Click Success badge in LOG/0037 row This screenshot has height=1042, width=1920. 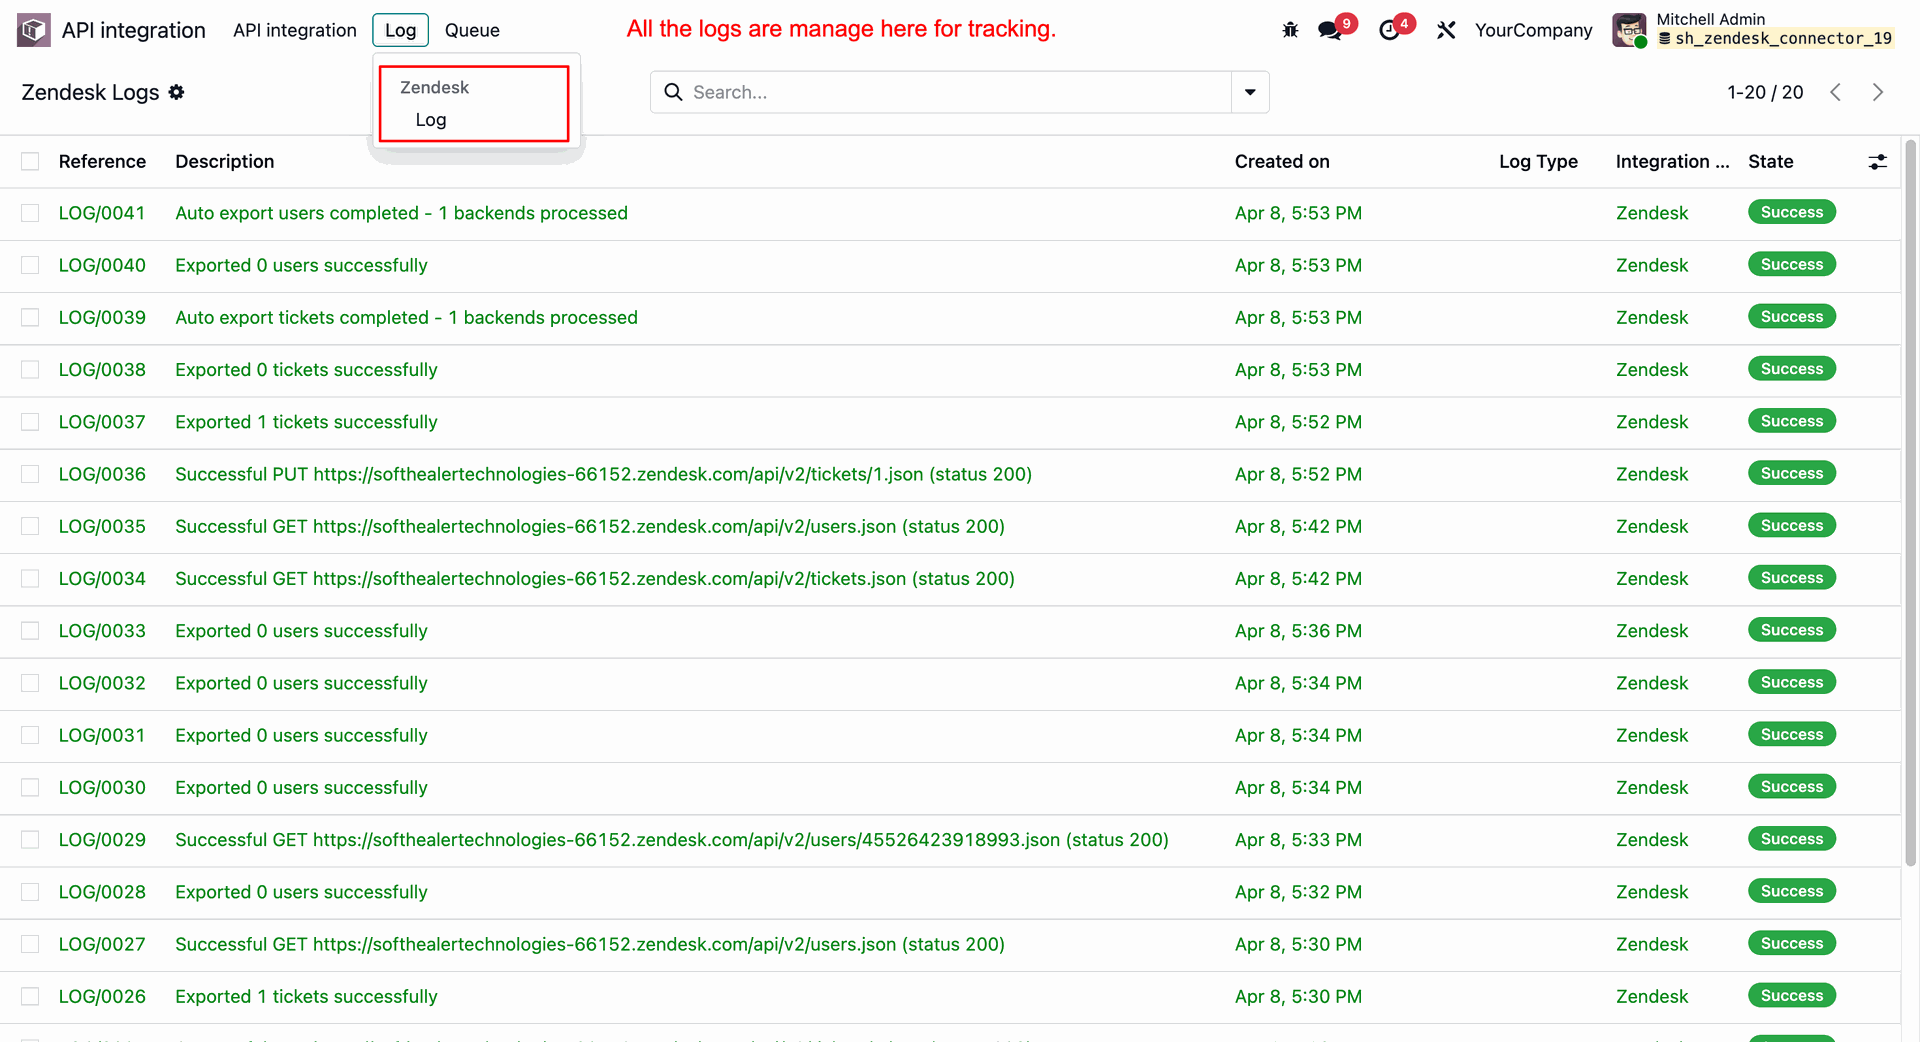pos(1791,421)
